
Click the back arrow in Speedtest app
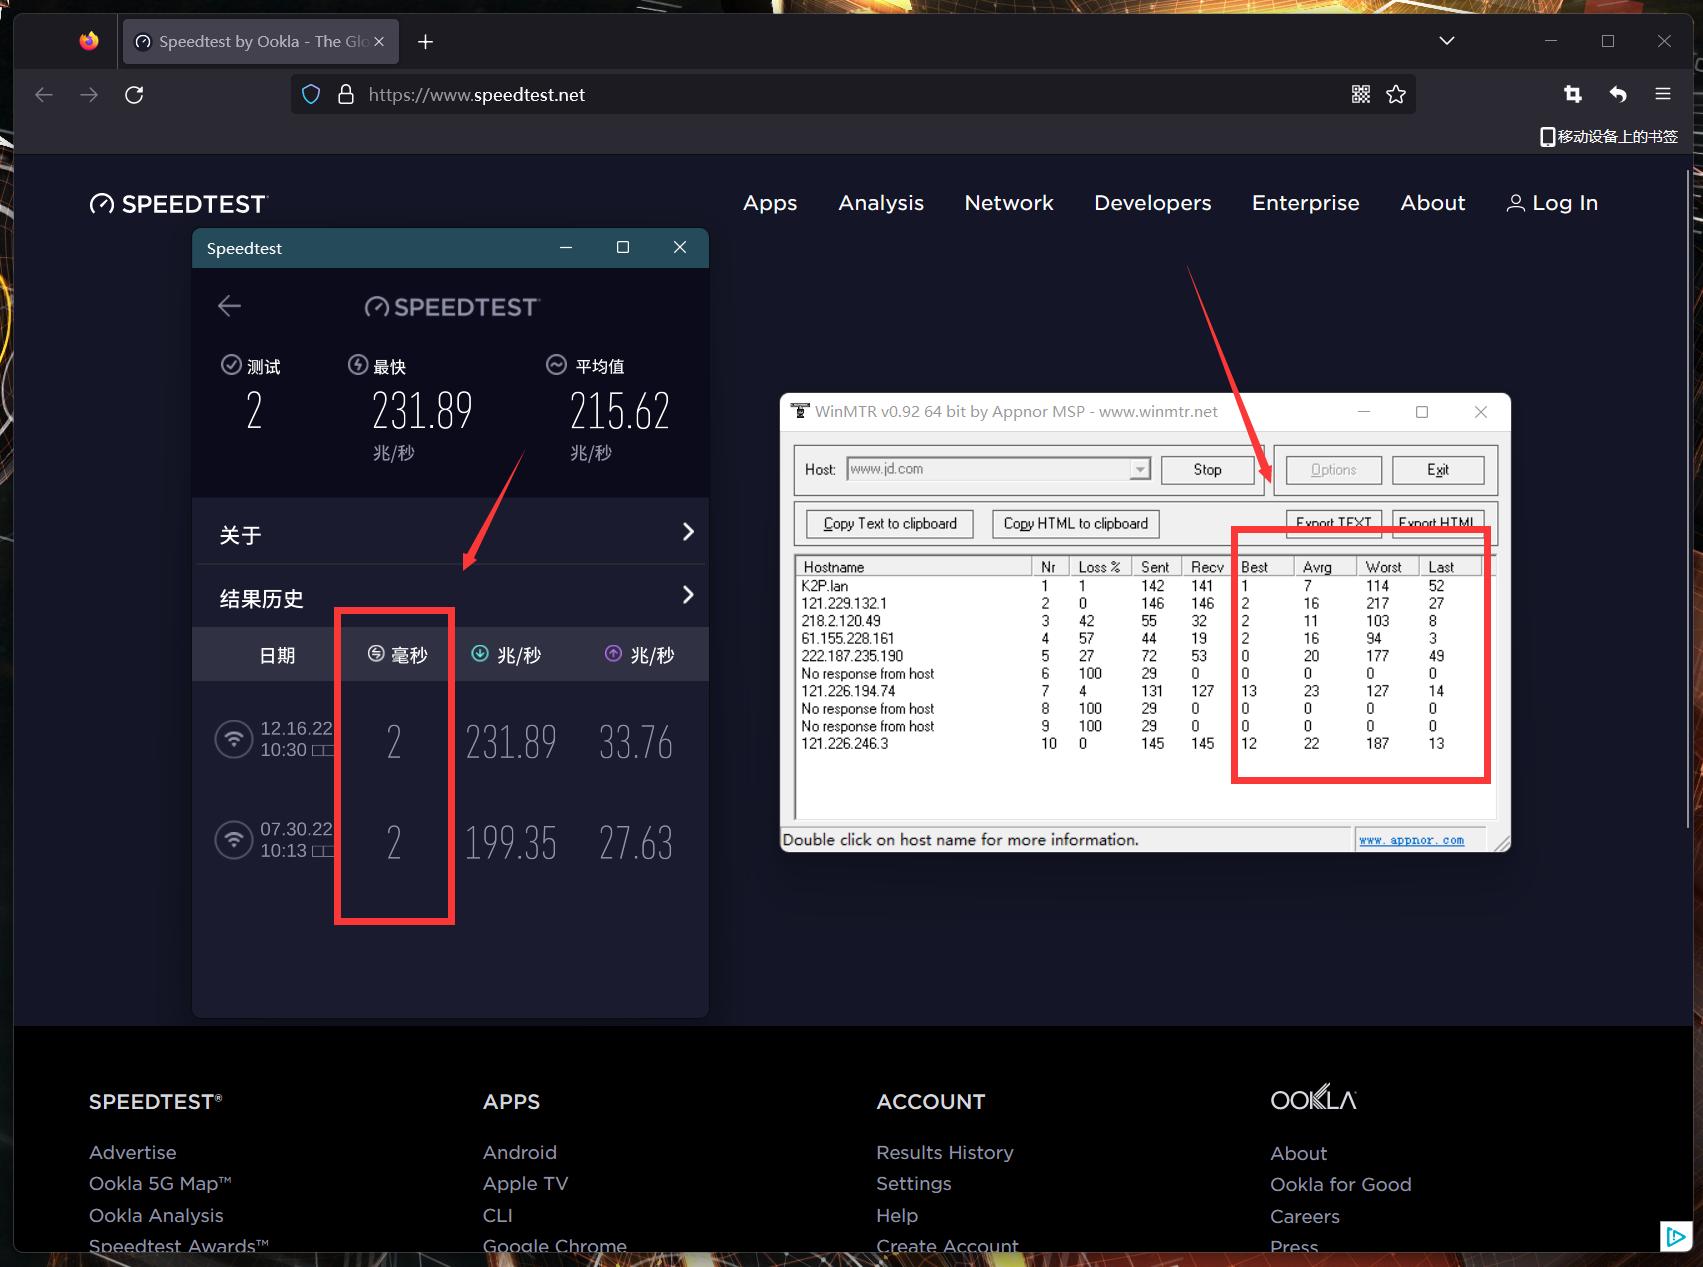pyautogui.click(x=229, y=306)
